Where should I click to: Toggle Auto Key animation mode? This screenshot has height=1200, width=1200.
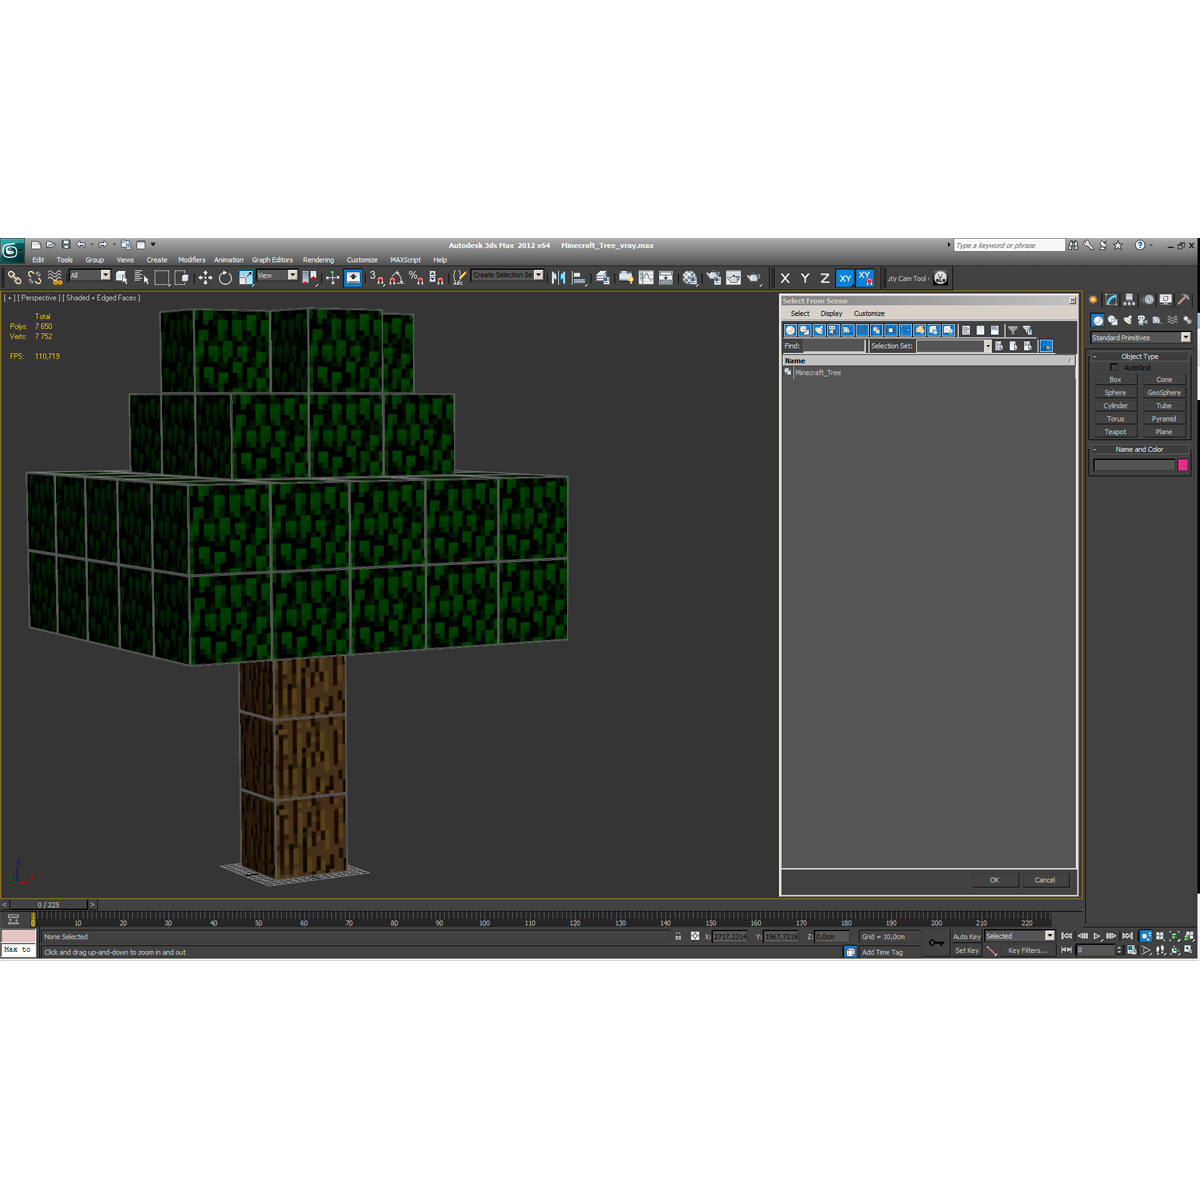click(x=967, y=937)
